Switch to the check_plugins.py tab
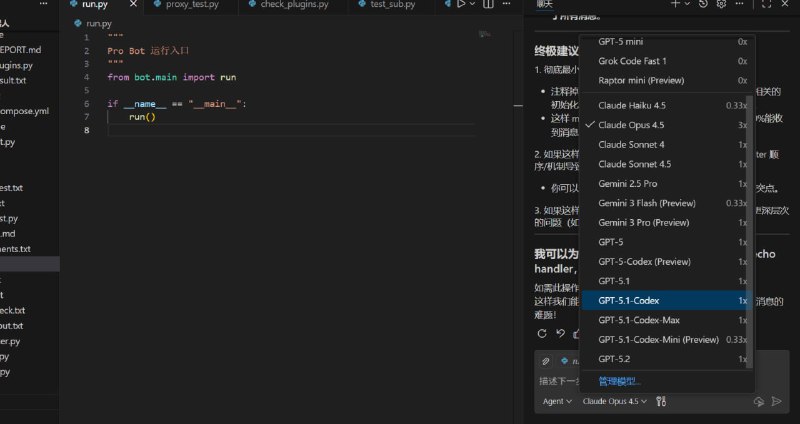Viewport: 800px width, 424px height. click(x=293, y=5)
